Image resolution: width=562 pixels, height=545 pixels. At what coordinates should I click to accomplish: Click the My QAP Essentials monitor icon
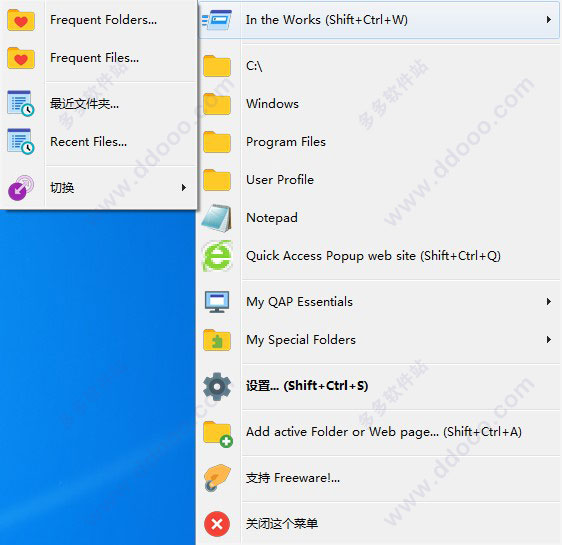[217, 302]
